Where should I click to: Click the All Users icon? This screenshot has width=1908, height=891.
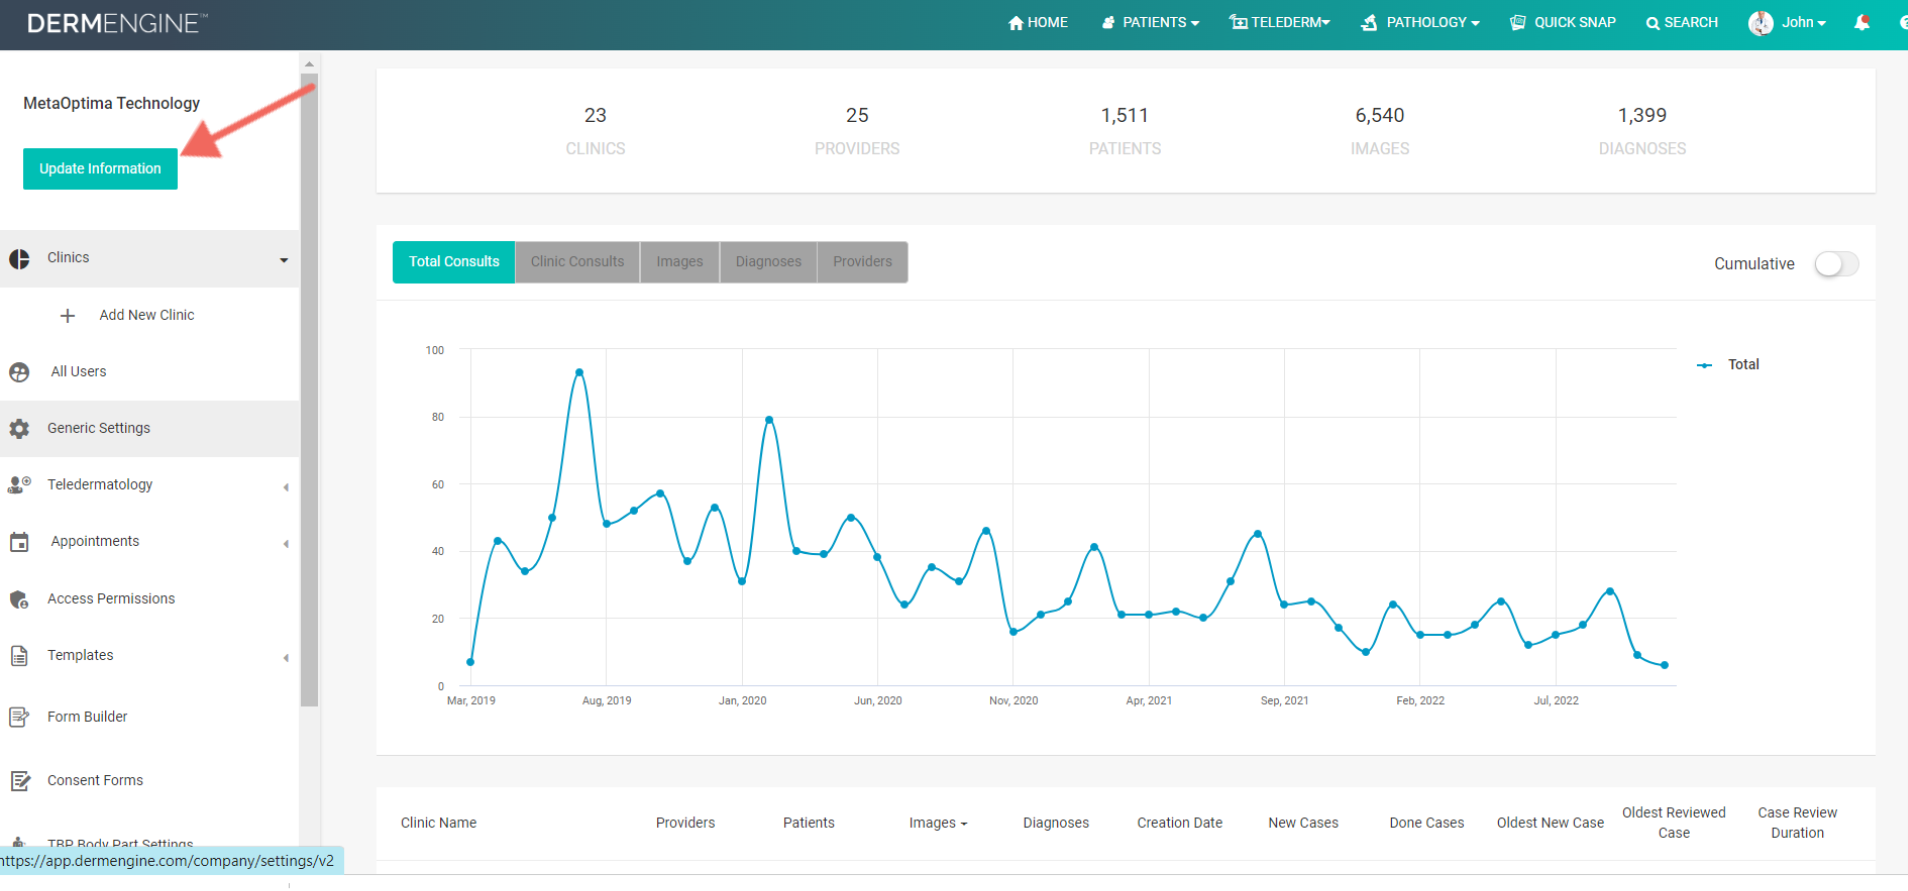click(19, 372)
